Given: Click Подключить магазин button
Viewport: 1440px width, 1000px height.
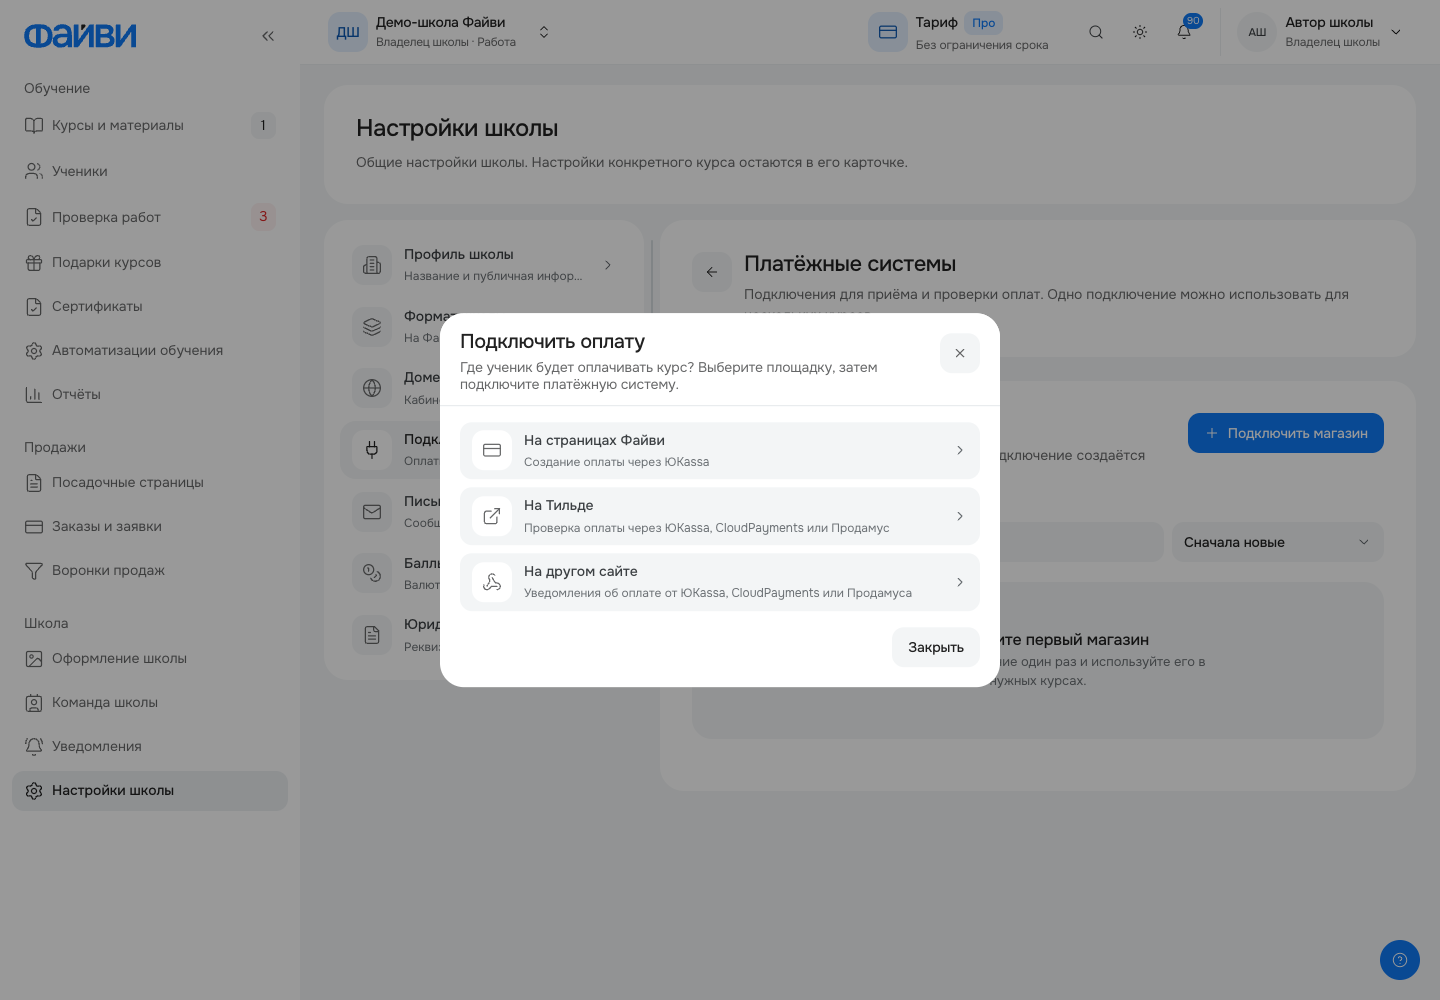Looking at the screenshot, I should click(1286, 433).
